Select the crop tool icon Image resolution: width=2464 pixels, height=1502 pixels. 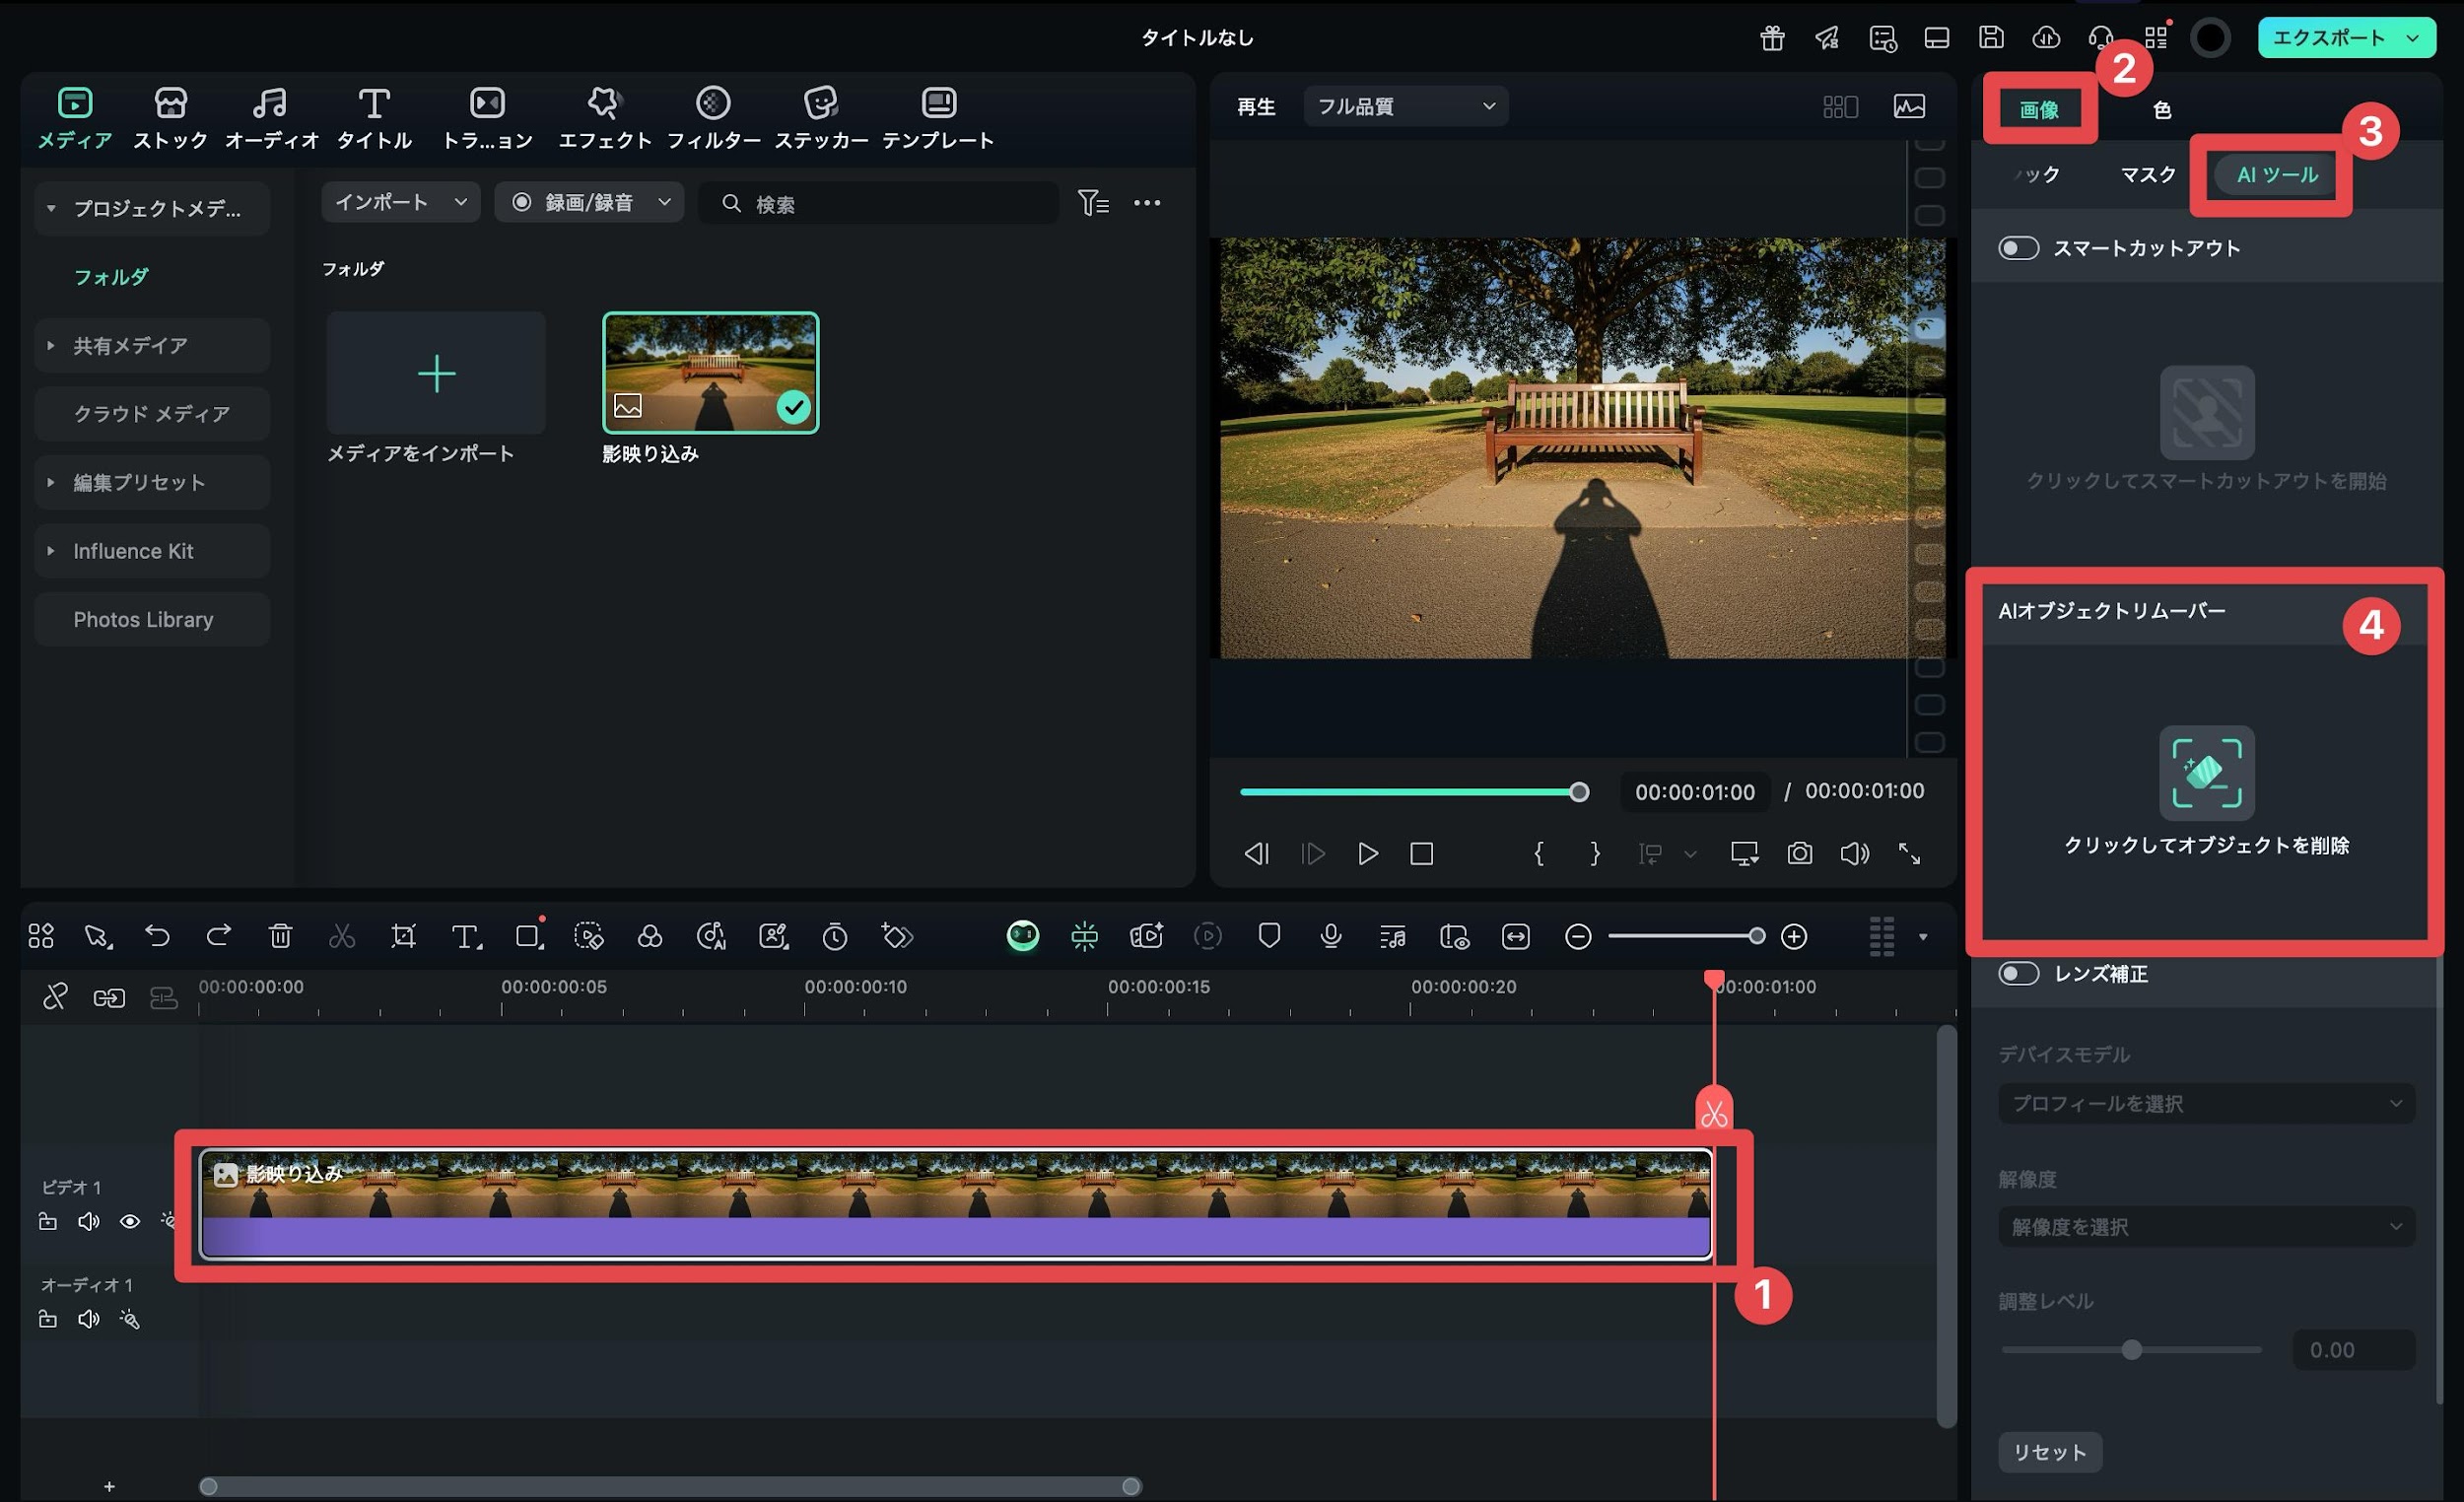coord(403,936)
